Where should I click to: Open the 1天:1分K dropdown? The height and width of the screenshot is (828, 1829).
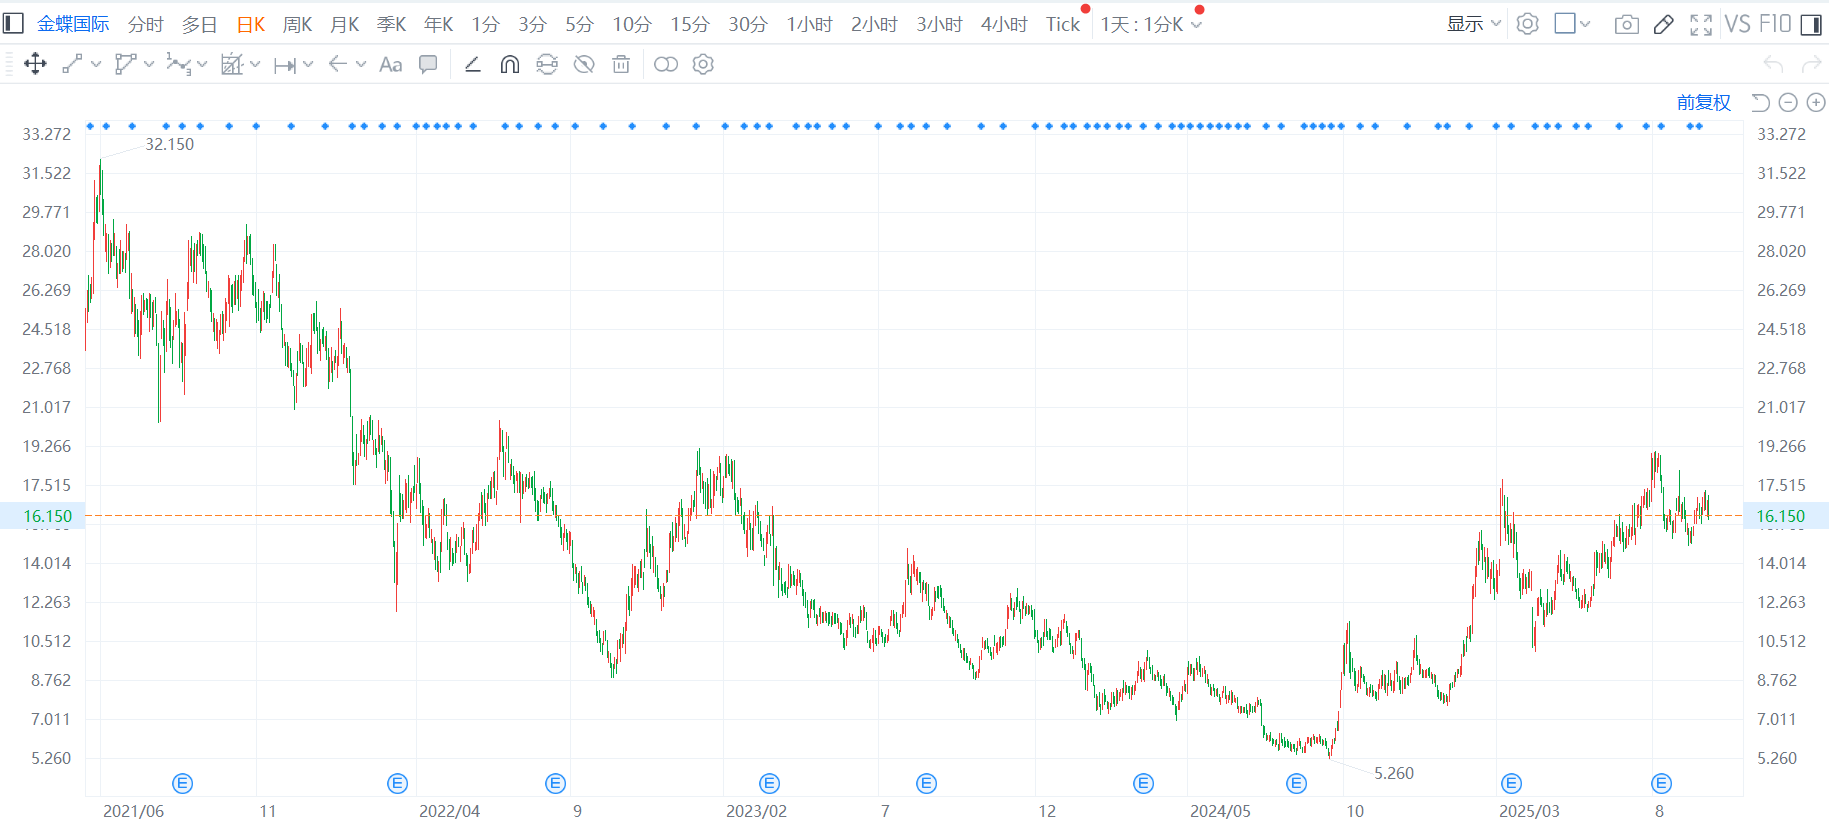[1151, 24]
